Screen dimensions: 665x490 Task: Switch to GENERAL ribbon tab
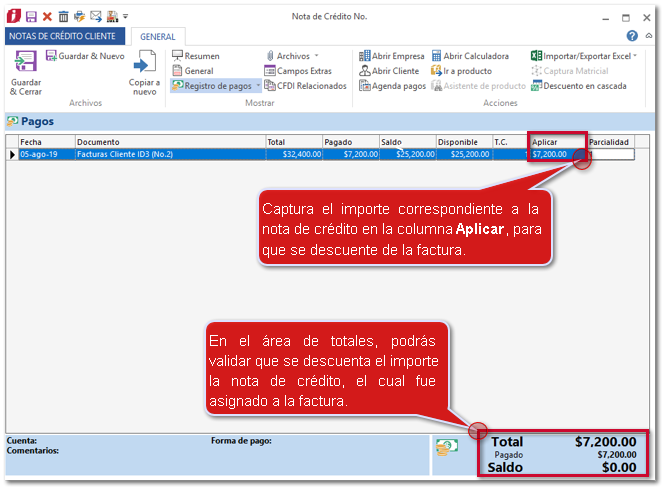point(157,37)
